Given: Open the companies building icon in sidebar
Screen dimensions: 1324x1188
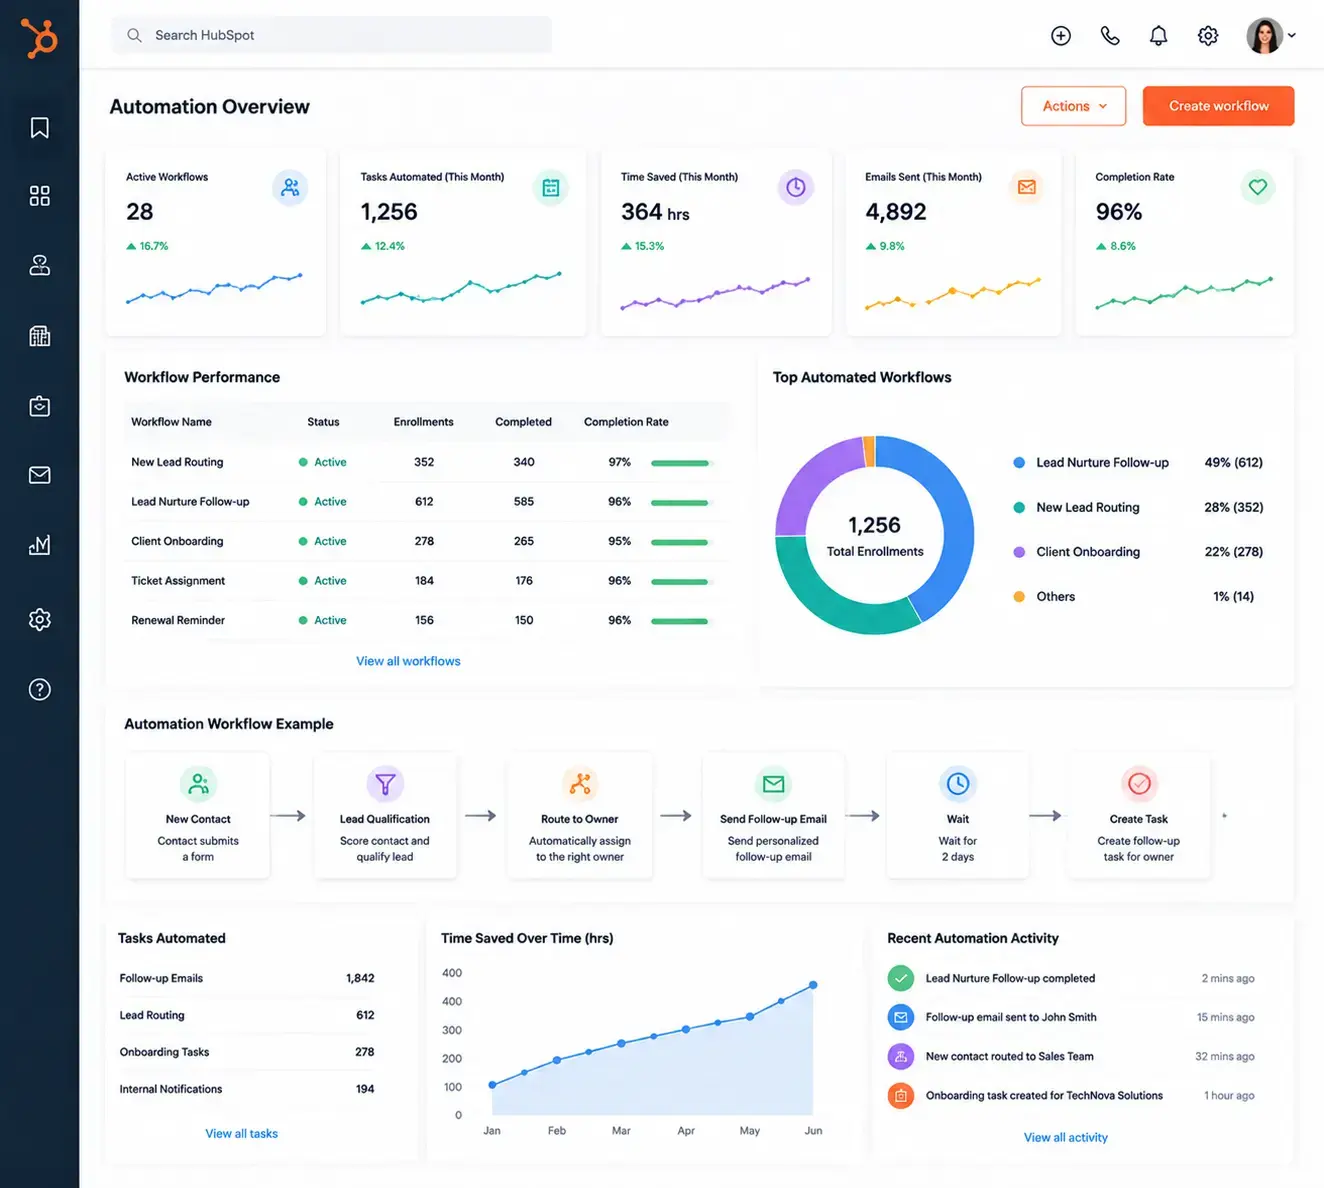Looking at the screenshot, I should 40,336.
